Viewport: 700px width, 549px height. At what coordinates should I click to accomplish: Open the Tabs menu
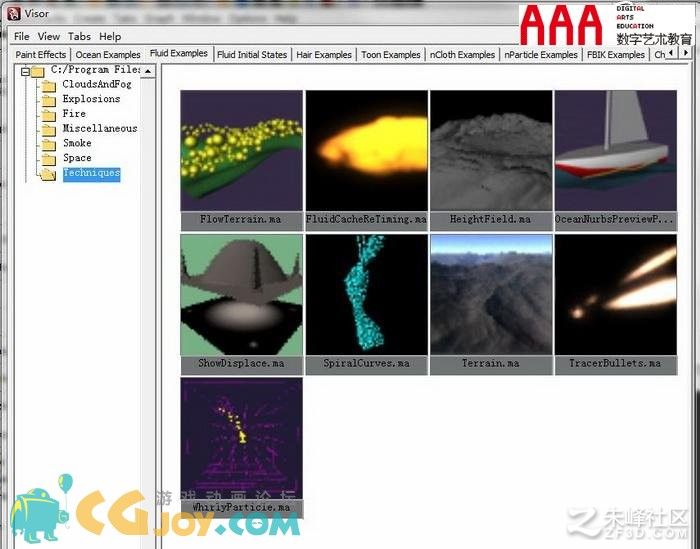79,37
